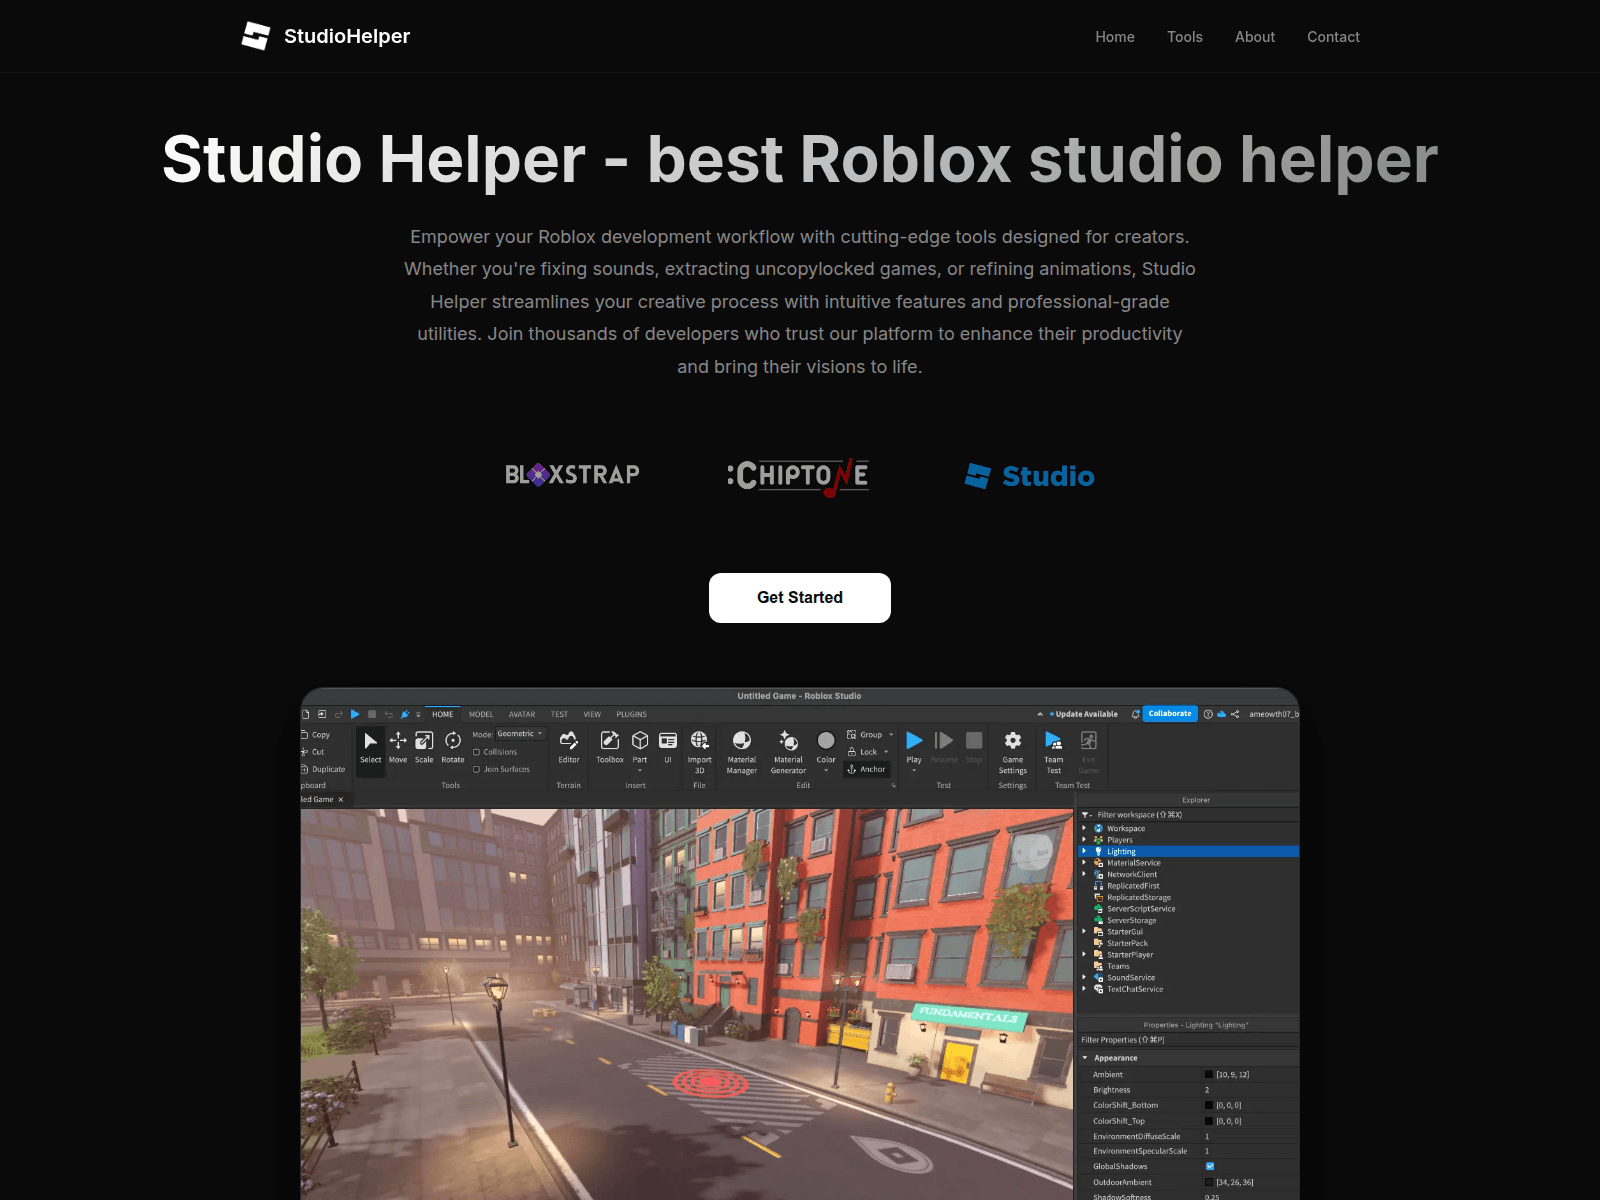Screen dimensions: 1600x1200
Task: Expand the StarterGui node
Action: pyautogui.click(x=1084, y=932)
